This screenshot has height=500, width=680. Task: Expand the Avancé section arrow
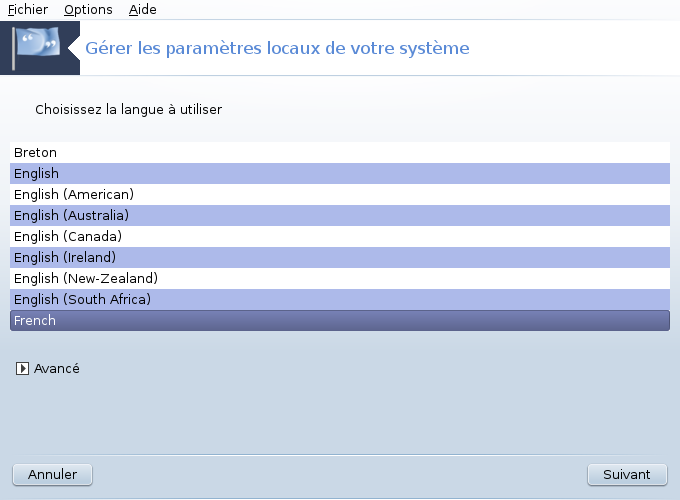22,369
